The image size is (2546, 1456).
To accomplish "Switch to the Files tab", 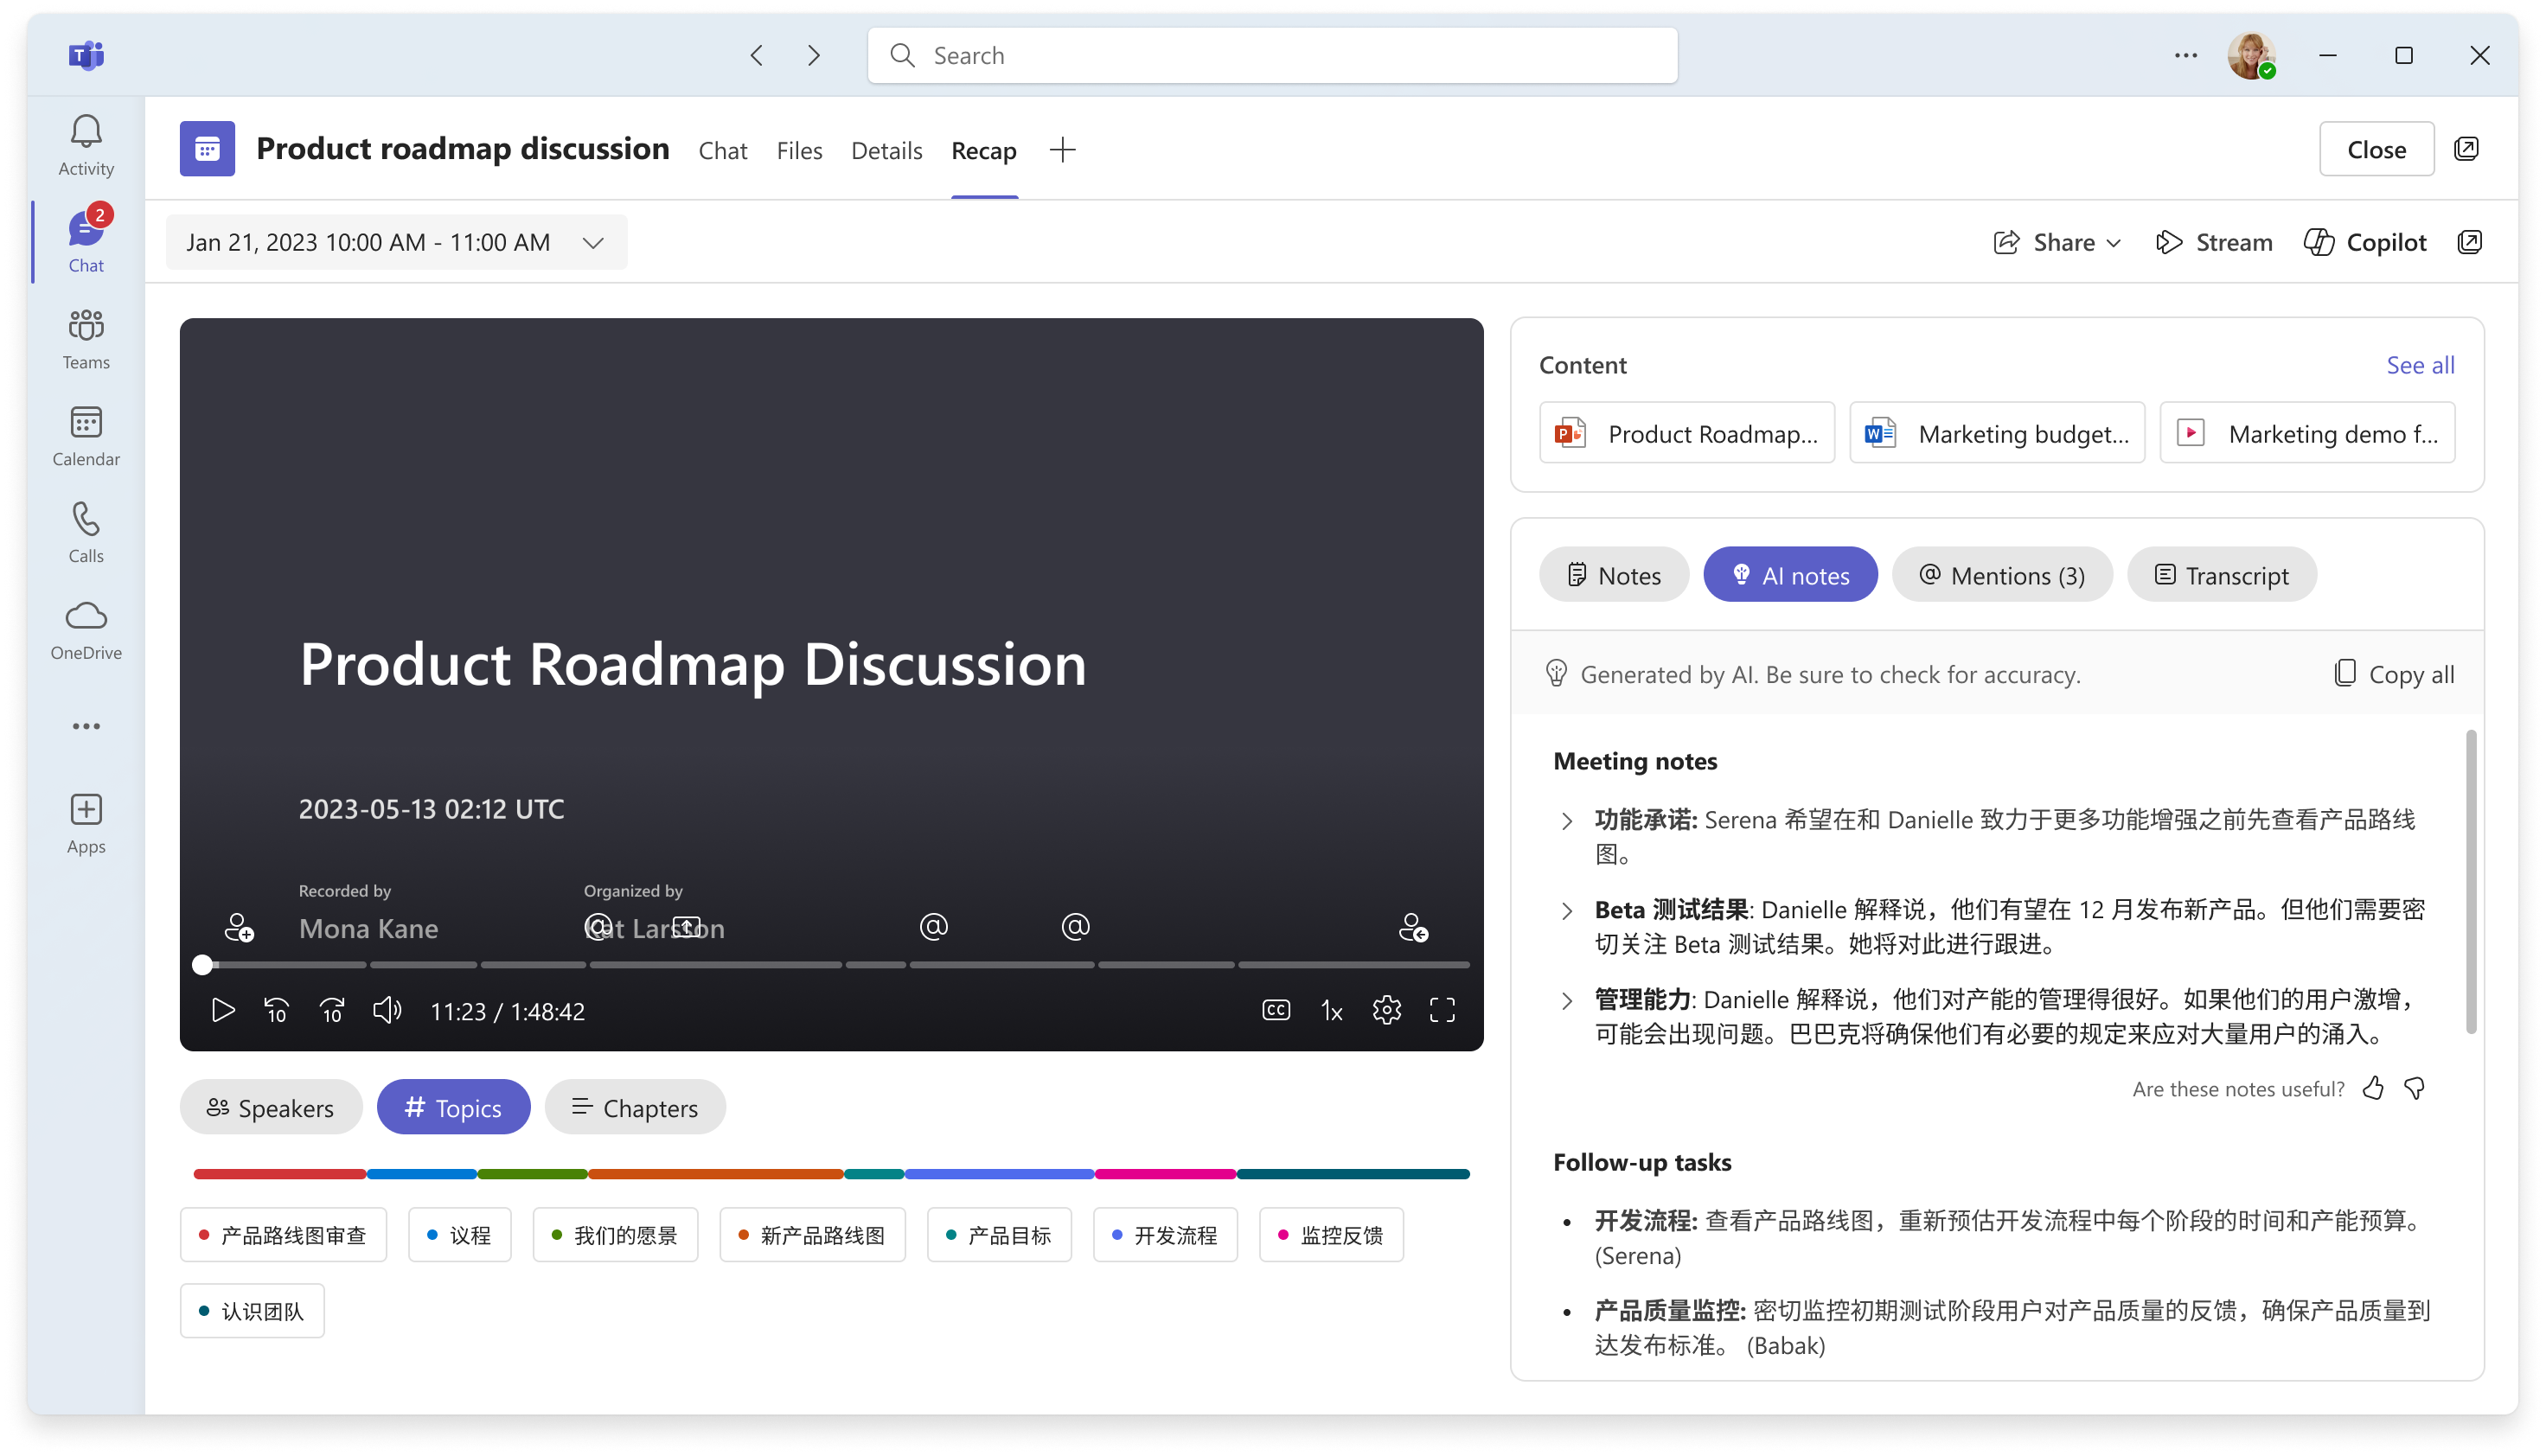I will (x=799, y=150).
